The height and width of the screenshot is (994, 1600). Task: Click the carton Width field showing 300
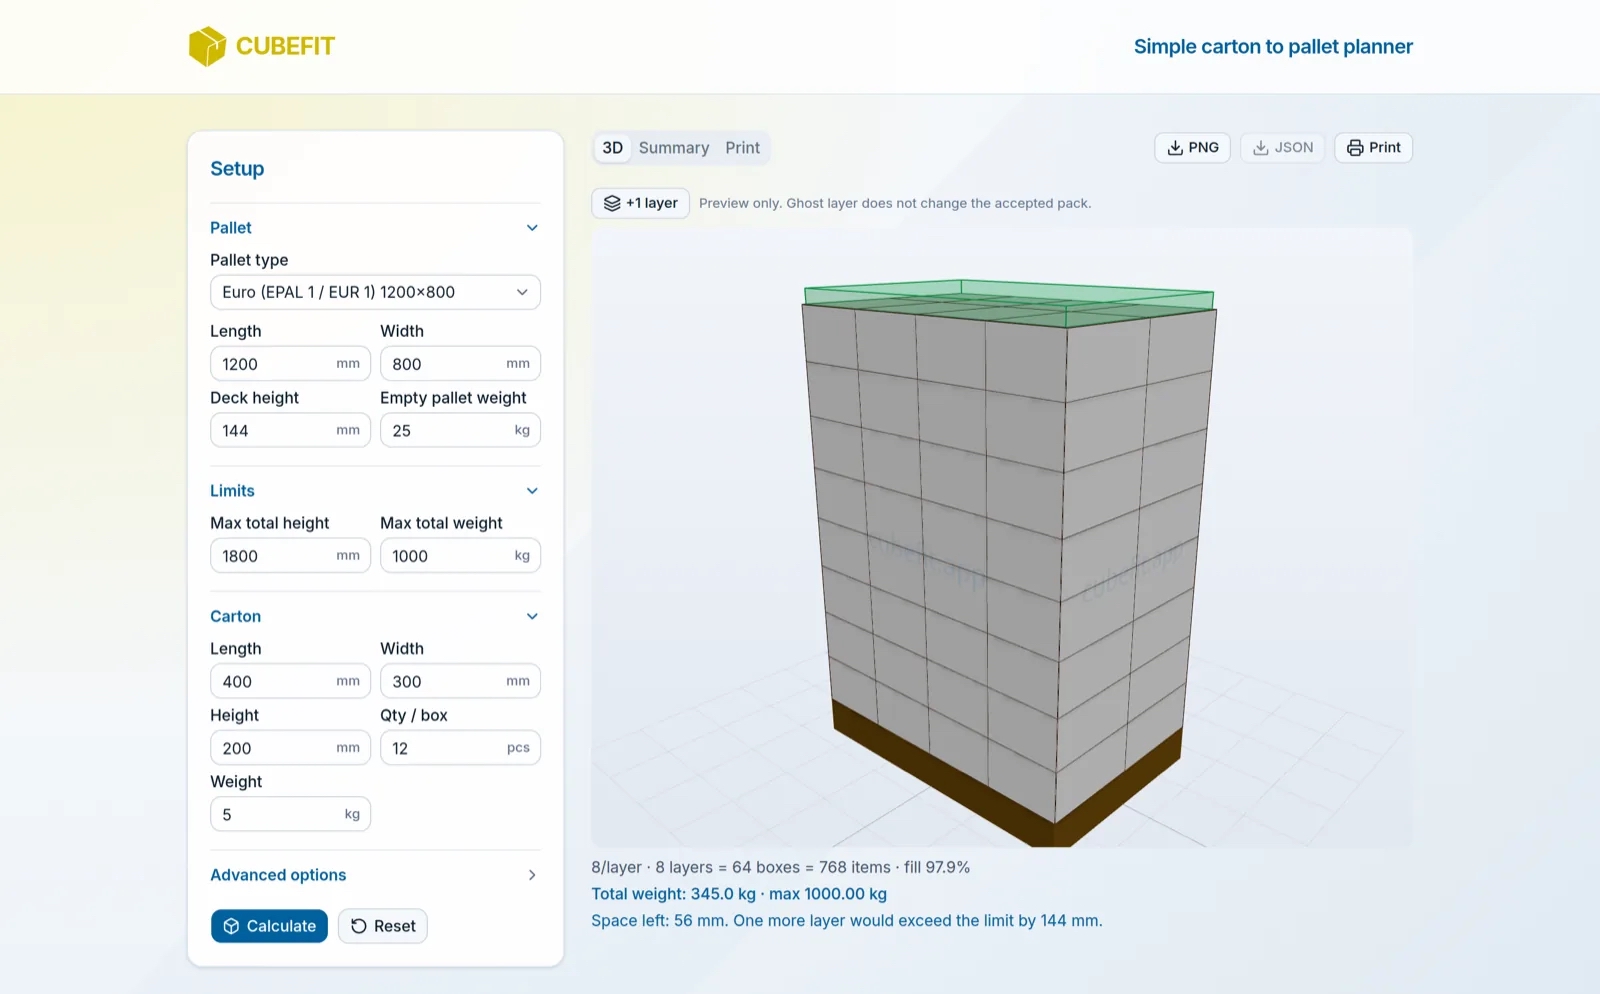(x=460, y=682)
